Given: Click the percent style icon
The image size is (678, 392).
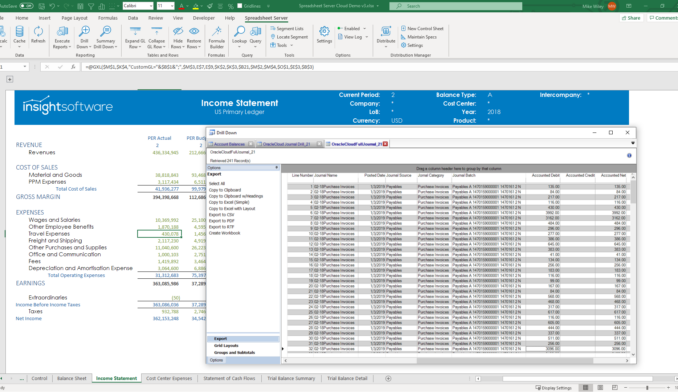Looking at the screenshot, I should click(230, 6).
